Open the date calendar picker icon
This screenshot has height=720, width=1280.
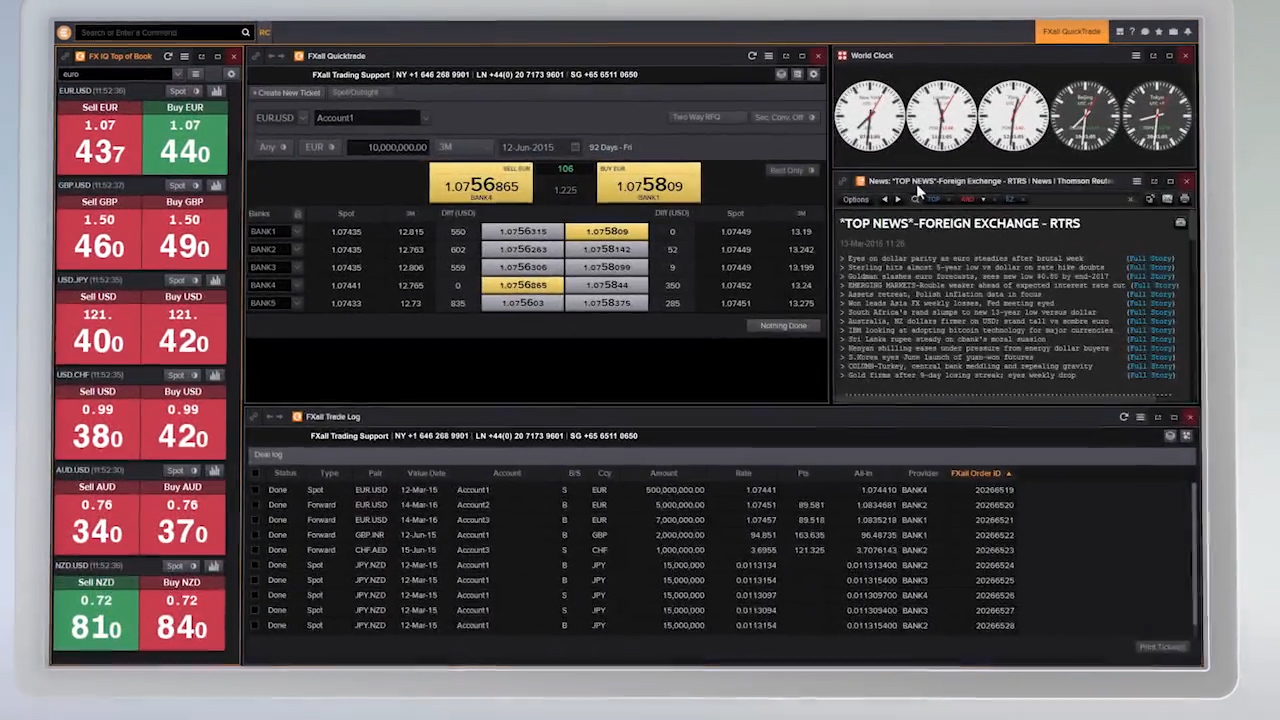[x=575, y=147]
